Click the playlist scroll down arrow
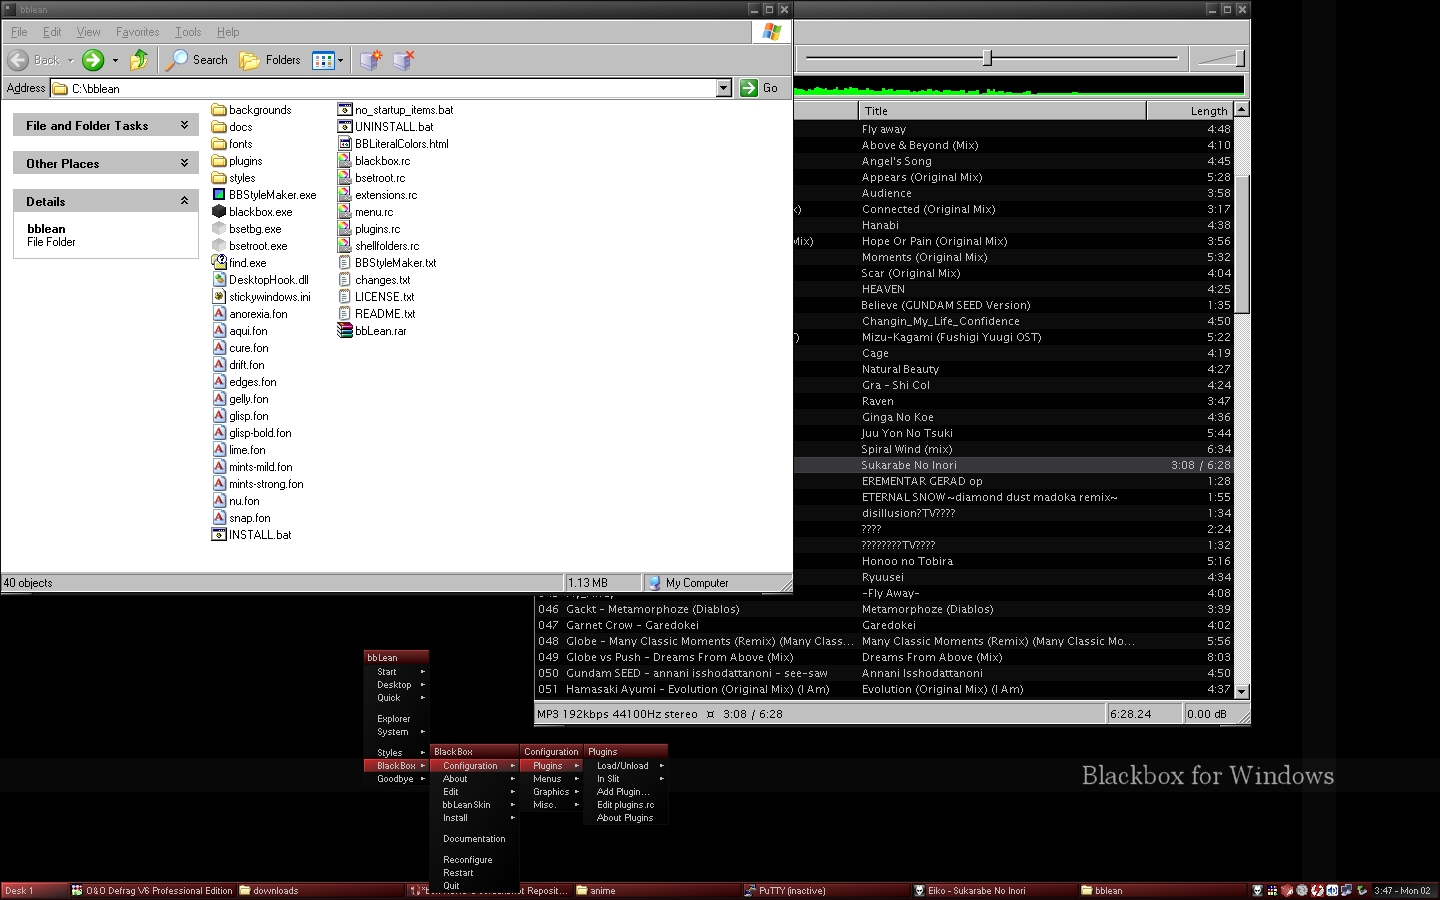The image size is (1440, 900). point(1241,691)
